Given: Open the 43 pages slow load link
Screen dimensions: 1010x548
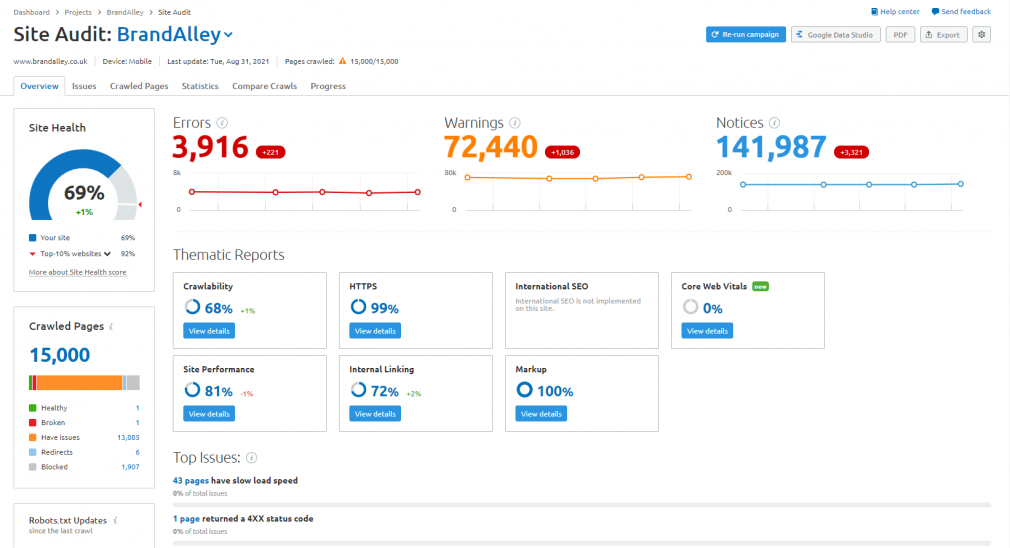Looking at the screenshot, I should [x=191, y=480].
